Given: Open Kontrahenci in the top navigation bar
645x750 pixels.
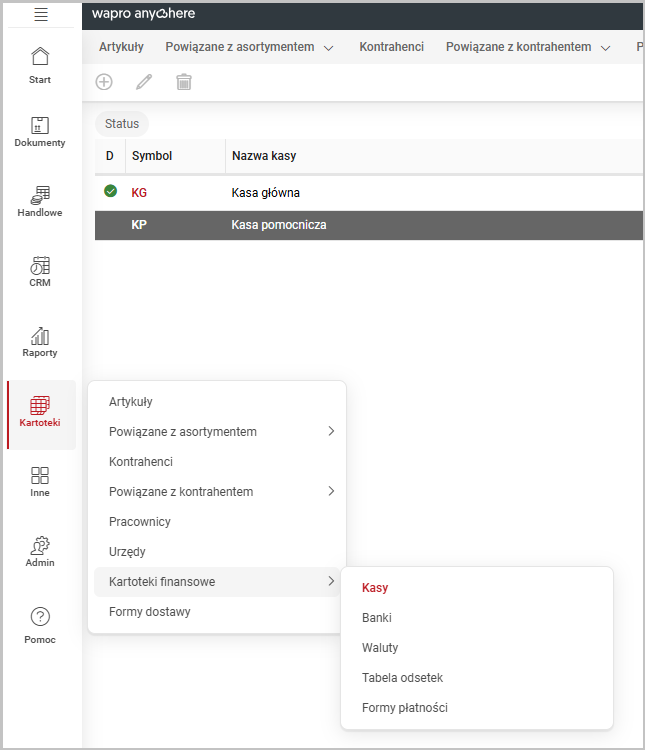Looking at the screenshot, I should (391, 47).
